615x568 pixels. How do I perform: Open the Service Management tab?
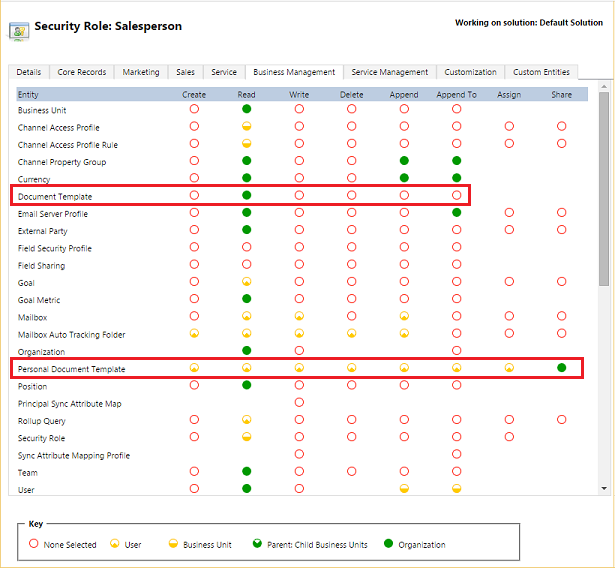tap(390, 72)
